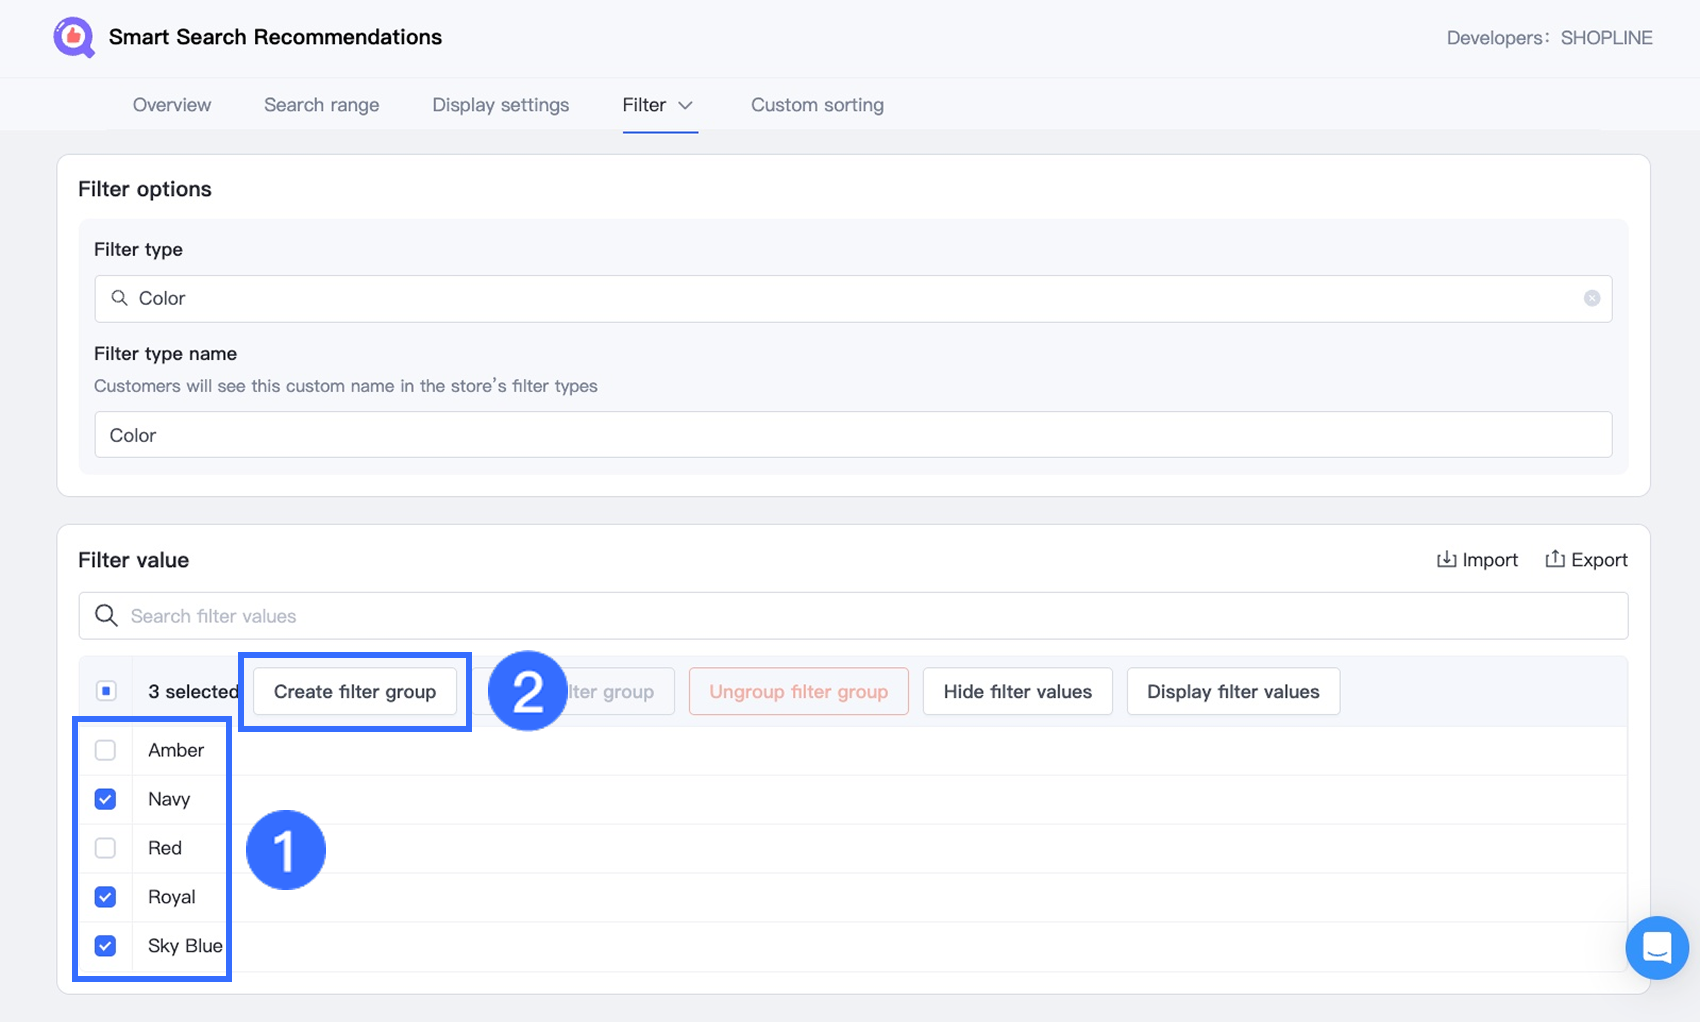Check the Amber checkbox
This screenshot has height=1022, width=1700.
click(x=105, y=750)
